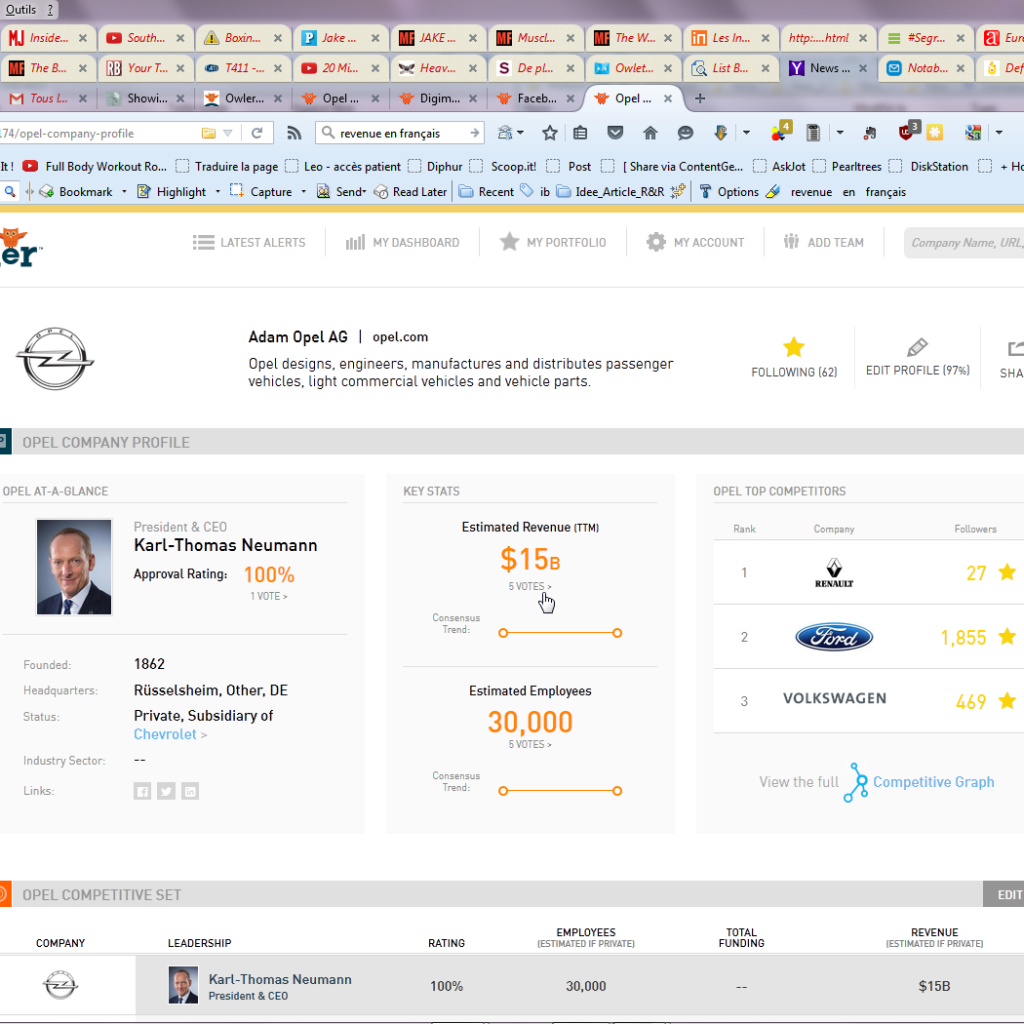
Task: Toggle follow star for Ford
Action: pos(1007,637)
